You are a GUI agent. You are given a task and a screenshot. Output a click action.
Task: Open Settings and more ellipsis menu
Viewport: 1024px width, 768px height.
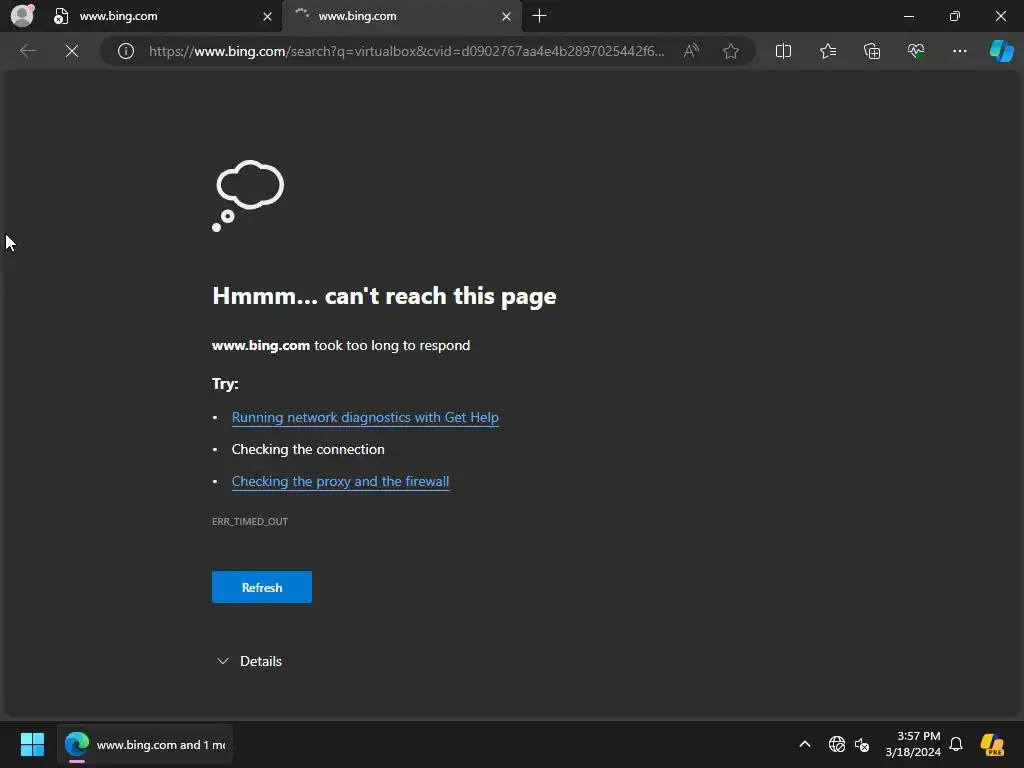click(959, 51)
